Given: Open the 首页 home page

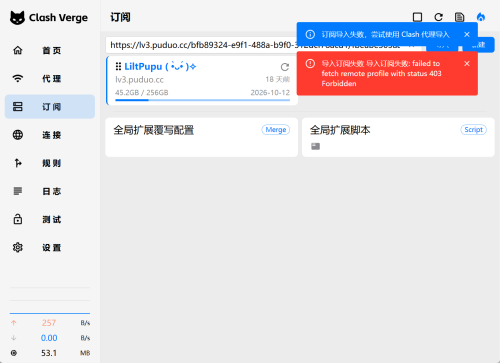Looking at the screenshot, I should (50, 50).
